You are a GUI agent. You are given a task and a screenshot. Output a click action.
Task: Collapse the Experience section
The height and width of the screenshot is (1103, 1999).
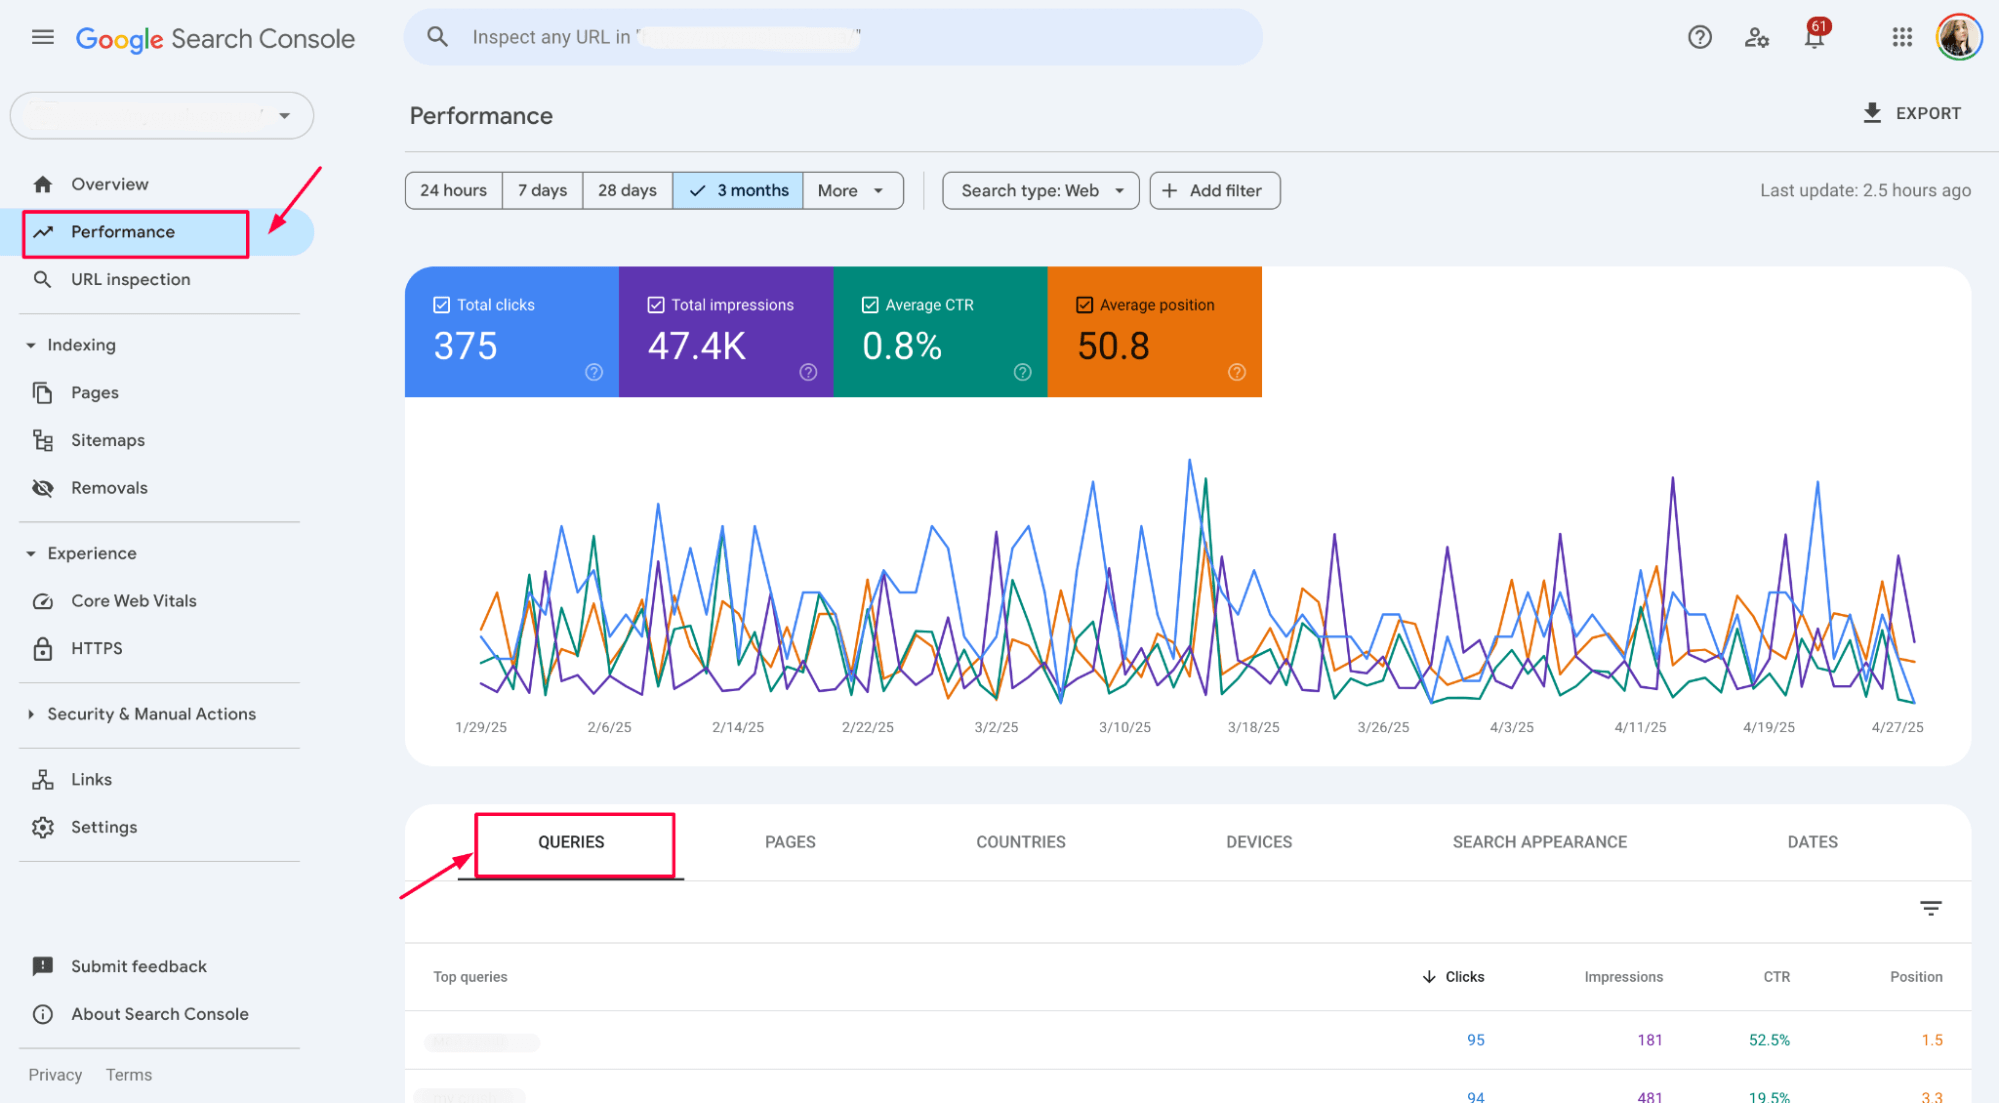[x=30, y=553]
